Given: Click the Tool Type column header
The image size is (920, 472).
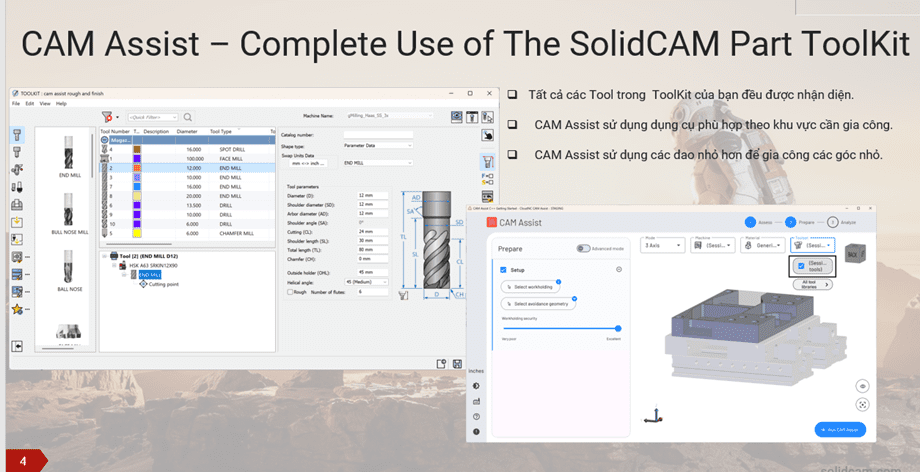Looking at the screenshot, I should point(221,132).
